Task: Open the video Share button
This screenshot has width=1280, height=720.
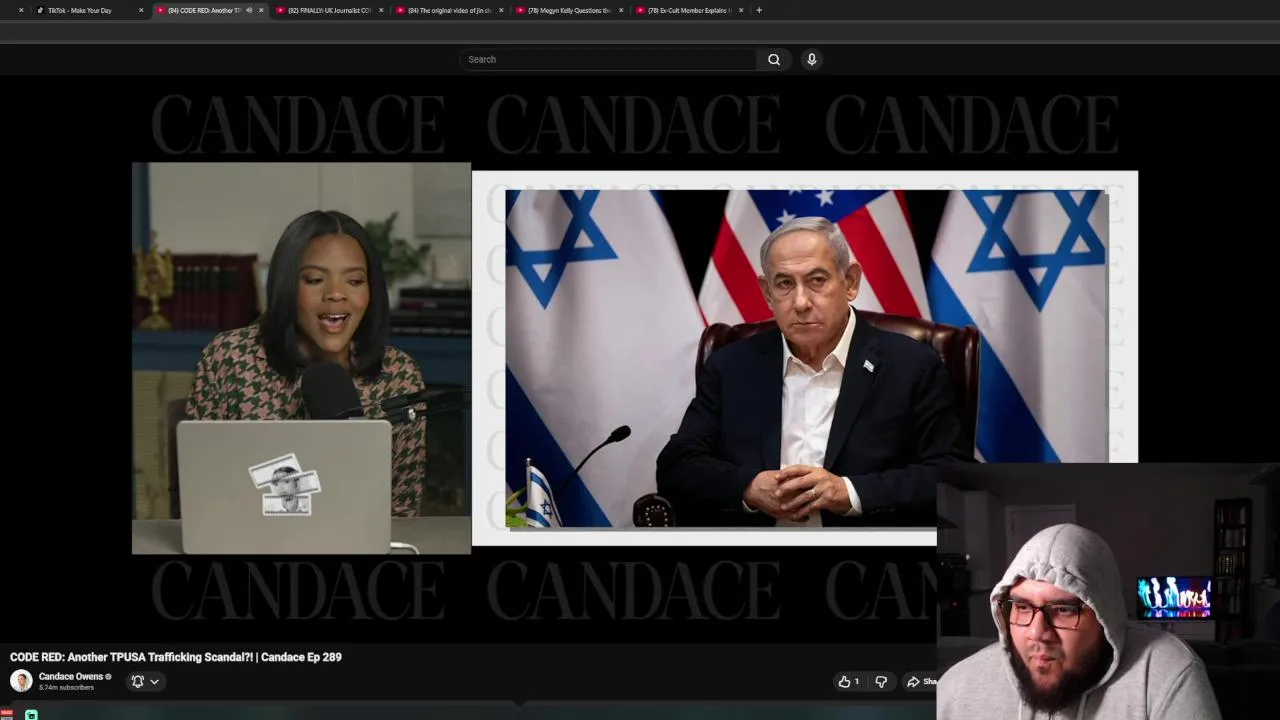Action: pyautogui.click(x=921, y=681)
